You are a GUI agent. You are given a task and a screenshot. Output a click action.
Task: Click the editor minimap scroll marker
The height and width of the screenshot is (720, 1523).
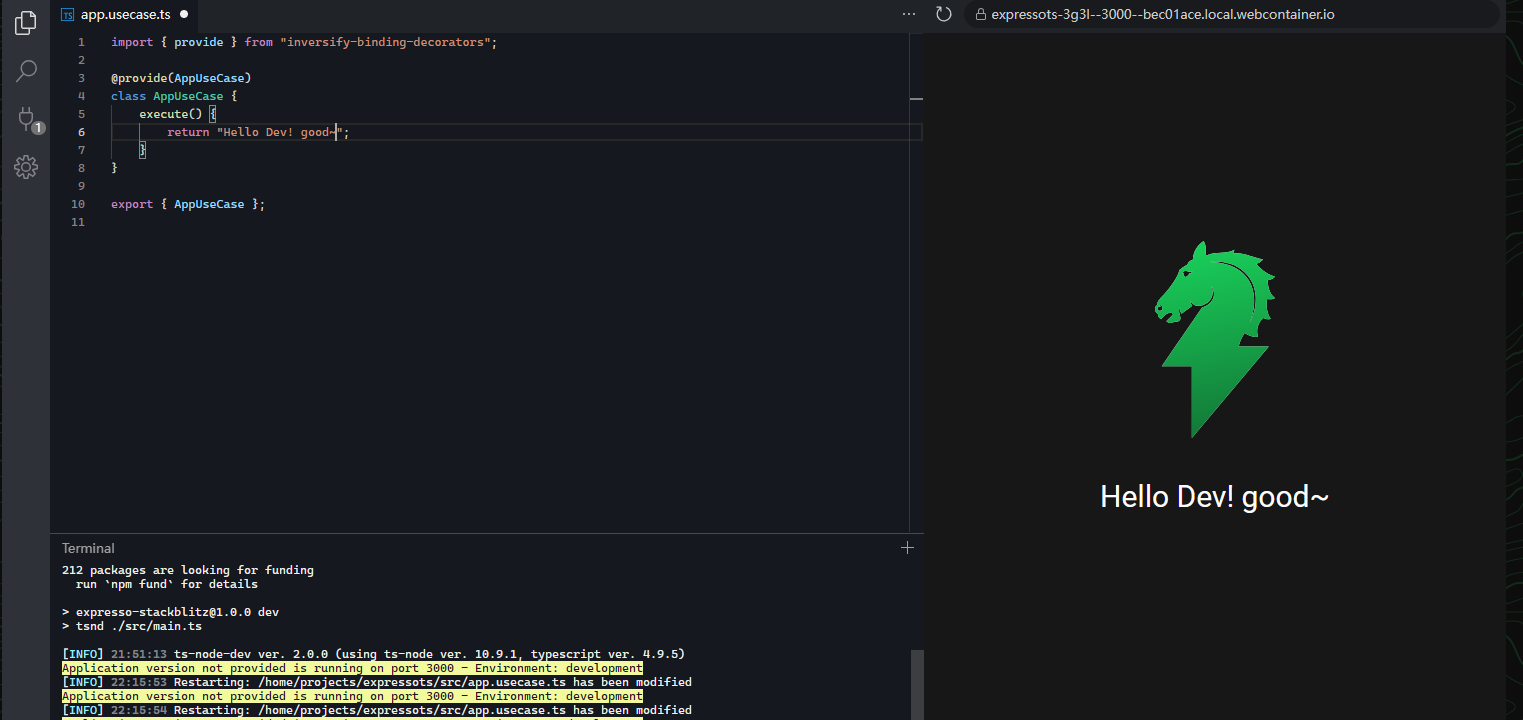916,99
